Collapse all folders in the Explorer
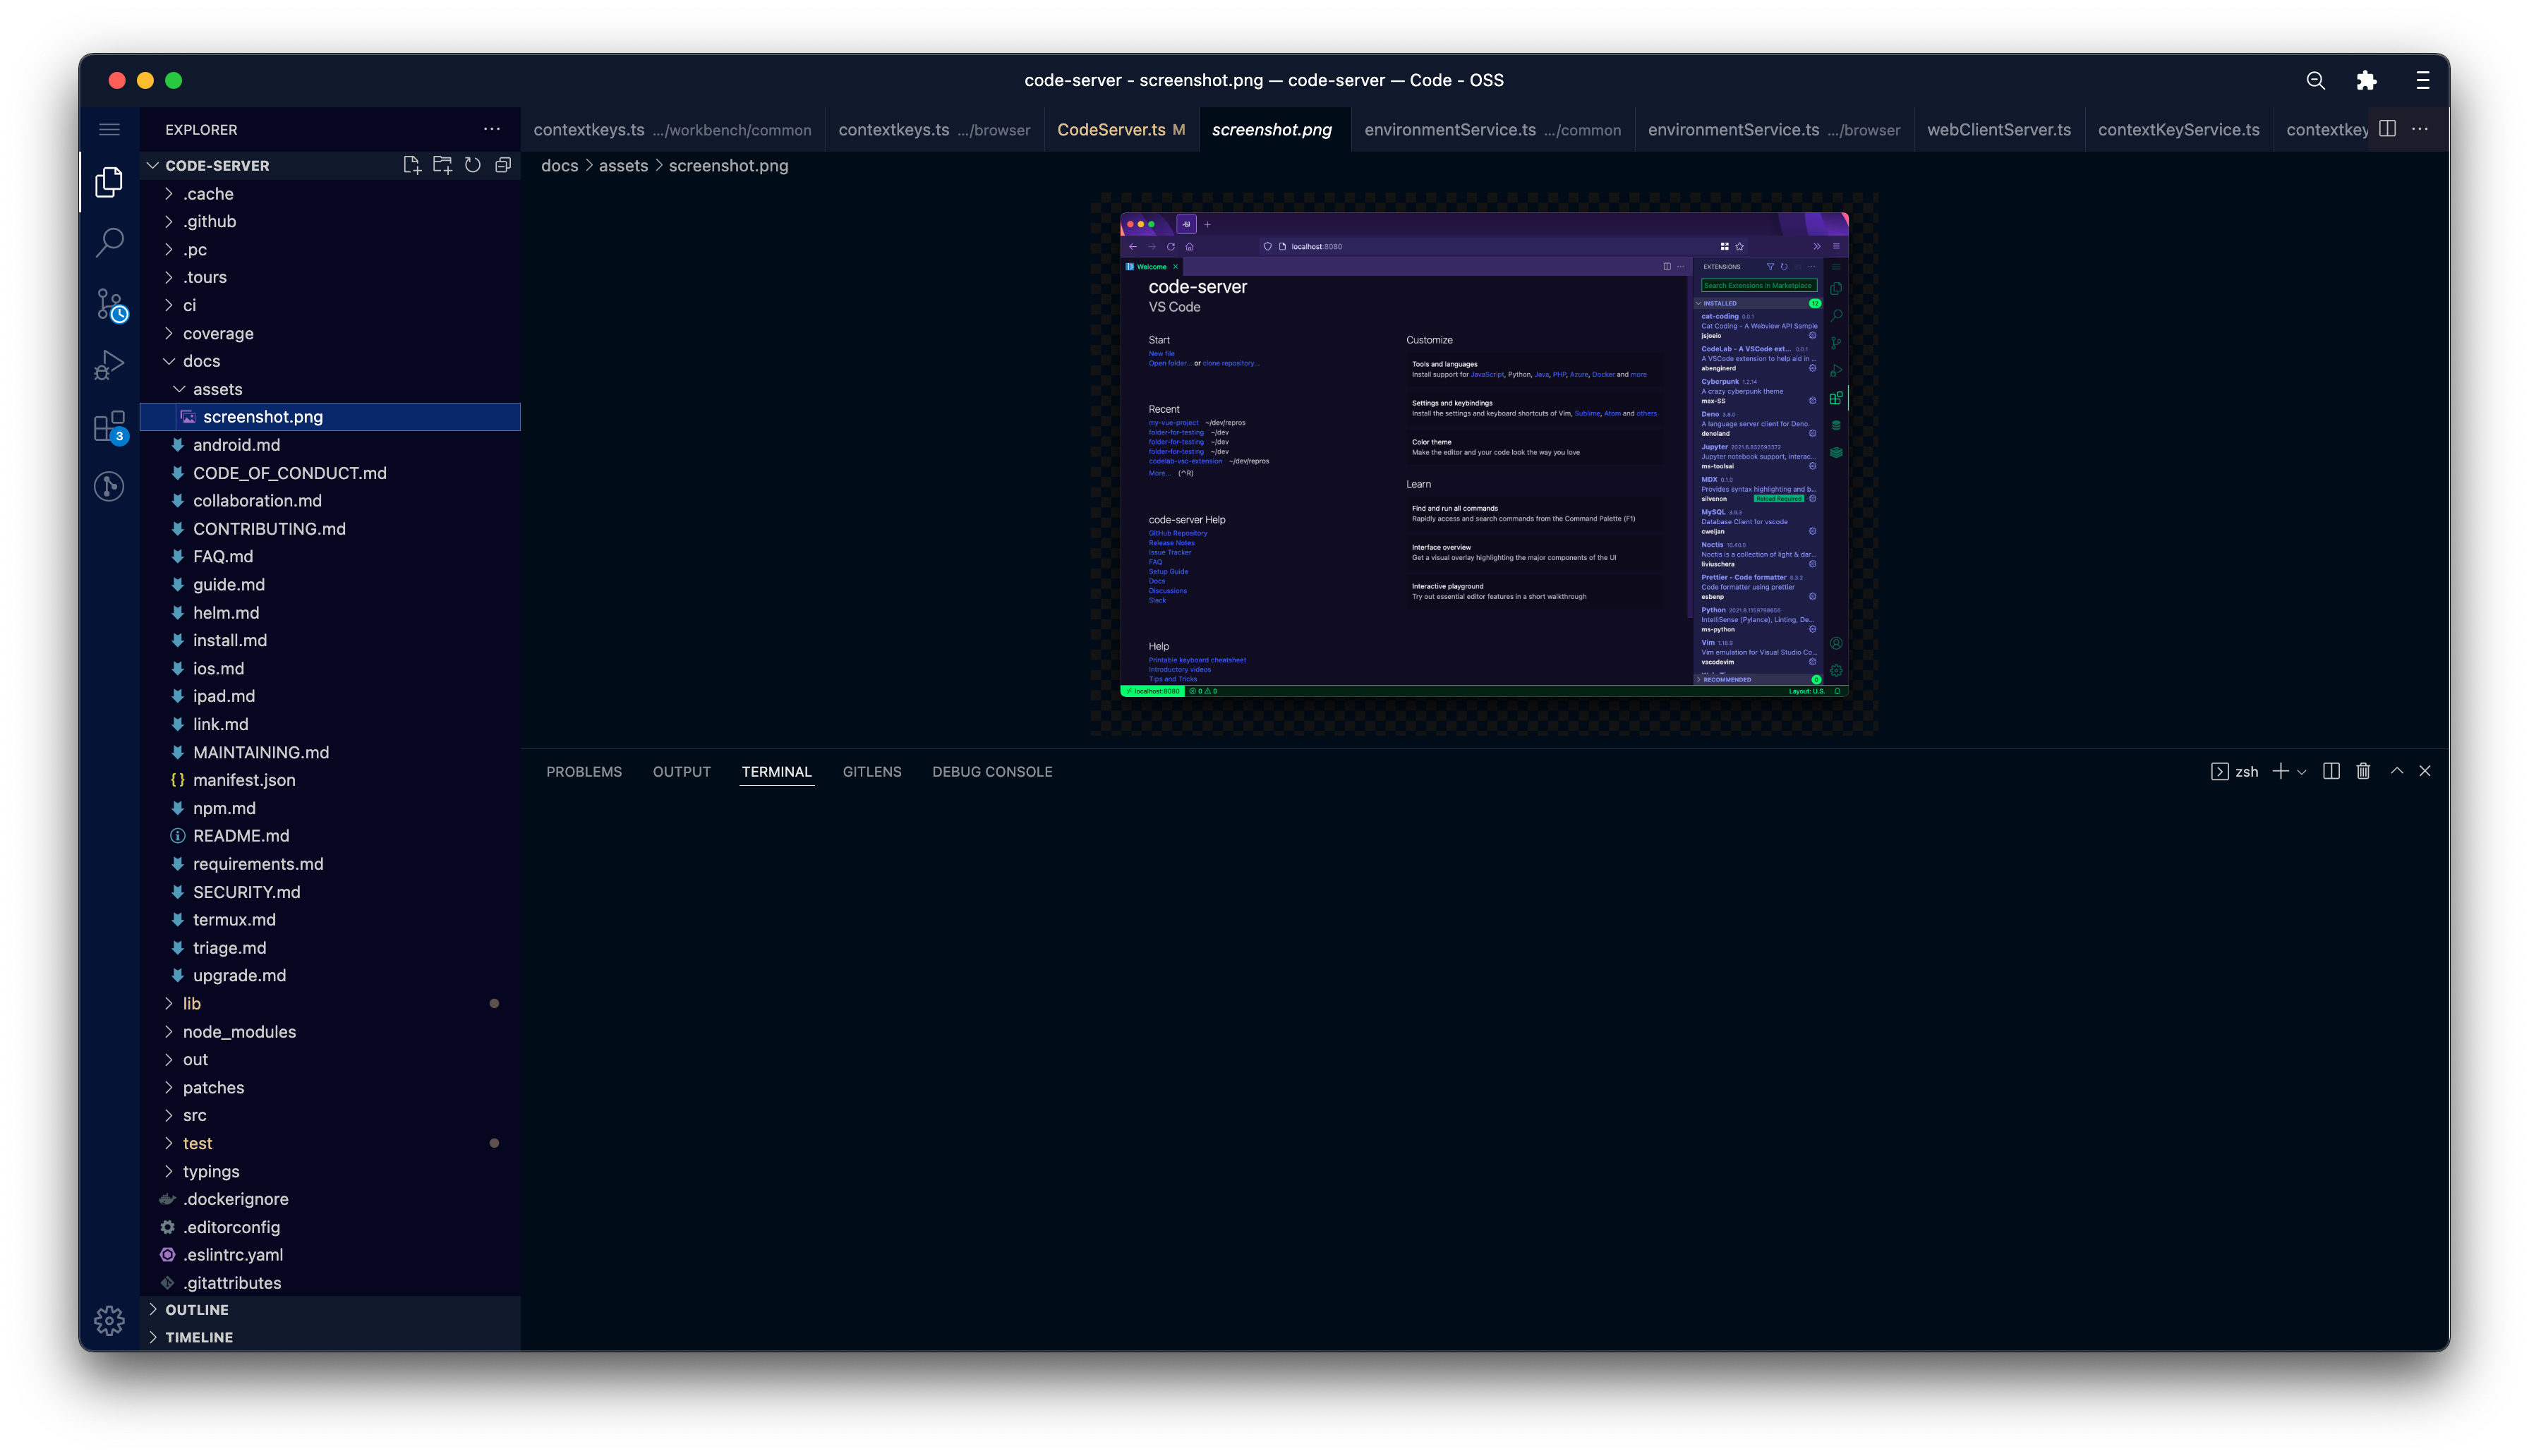2529x1456 pixels. click(x=503, y=165)
